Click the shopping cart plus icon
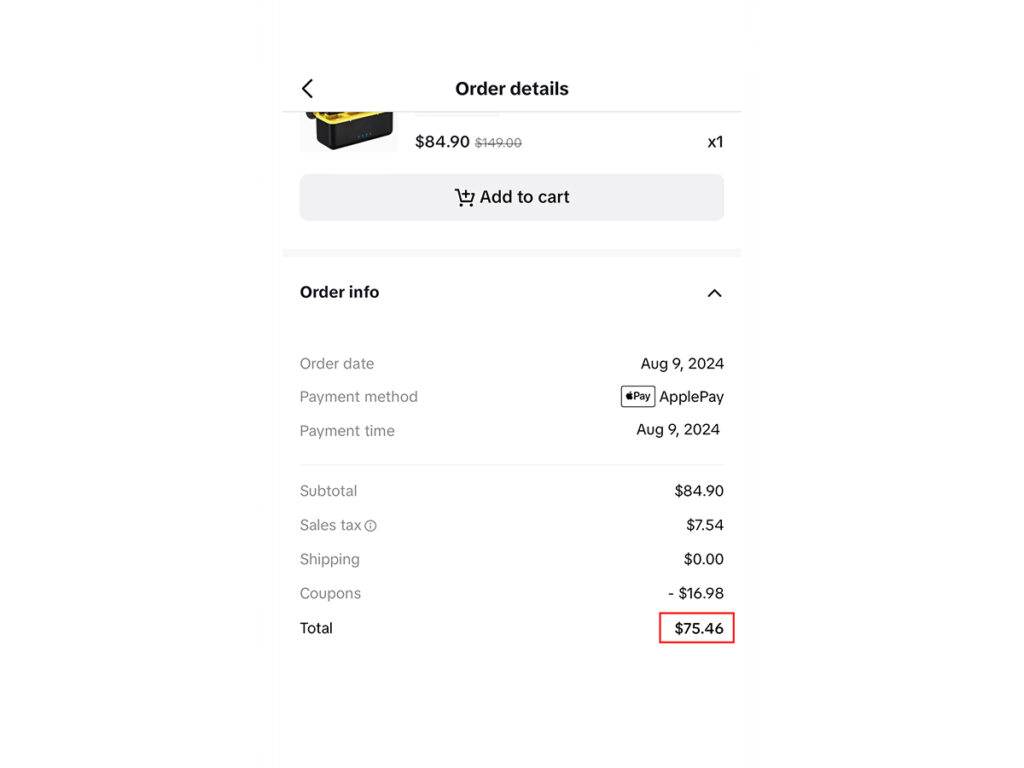The image size is (1024, 768). [x=465, y=198]
